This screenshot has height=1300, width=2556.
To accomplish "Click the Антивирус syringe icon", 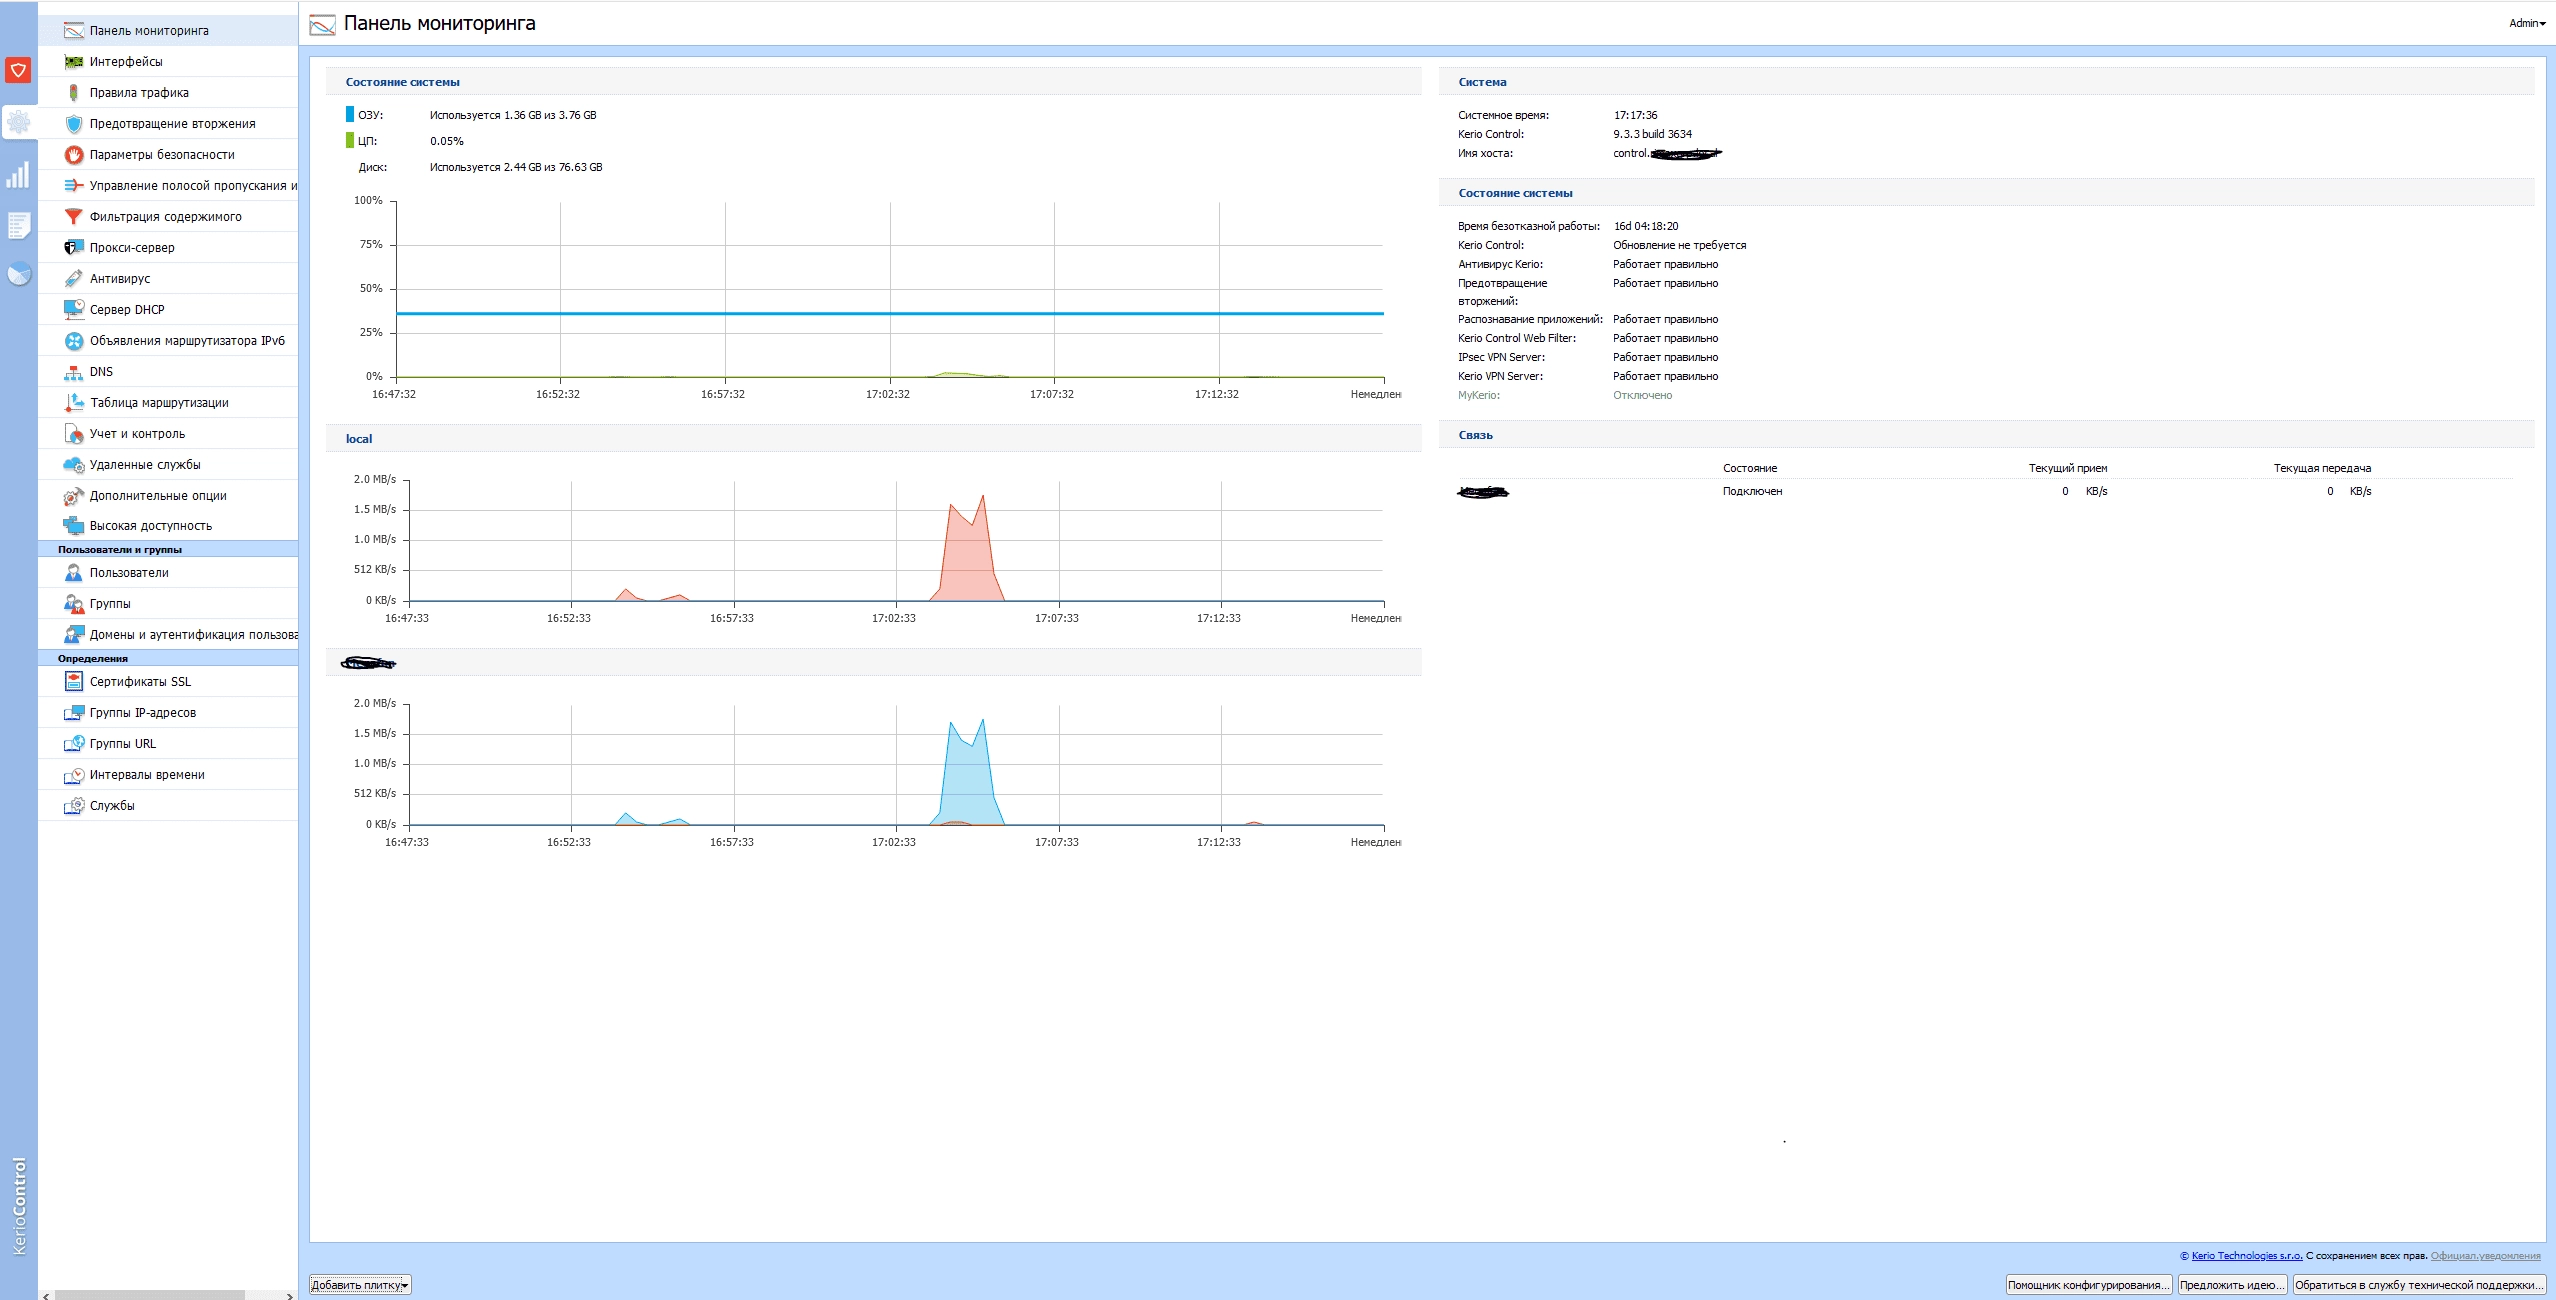I will (x=74, y=279).
